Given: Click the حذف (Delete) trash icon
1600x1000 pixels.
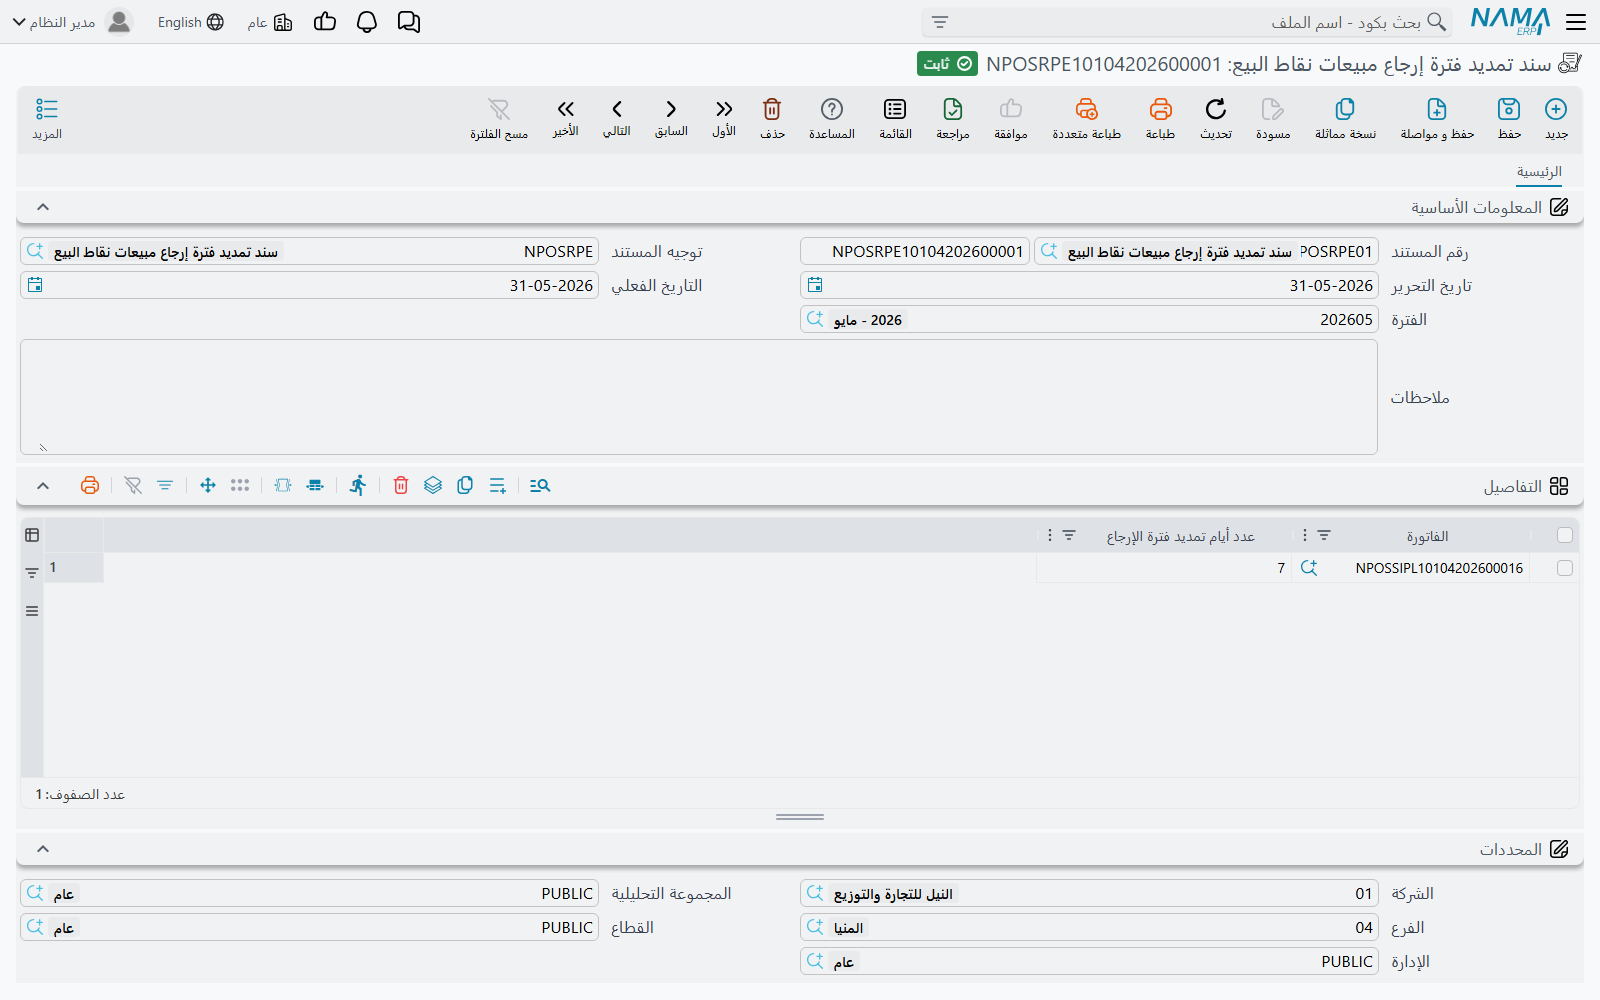Looking at the screenshot, I should click(772, 109).
